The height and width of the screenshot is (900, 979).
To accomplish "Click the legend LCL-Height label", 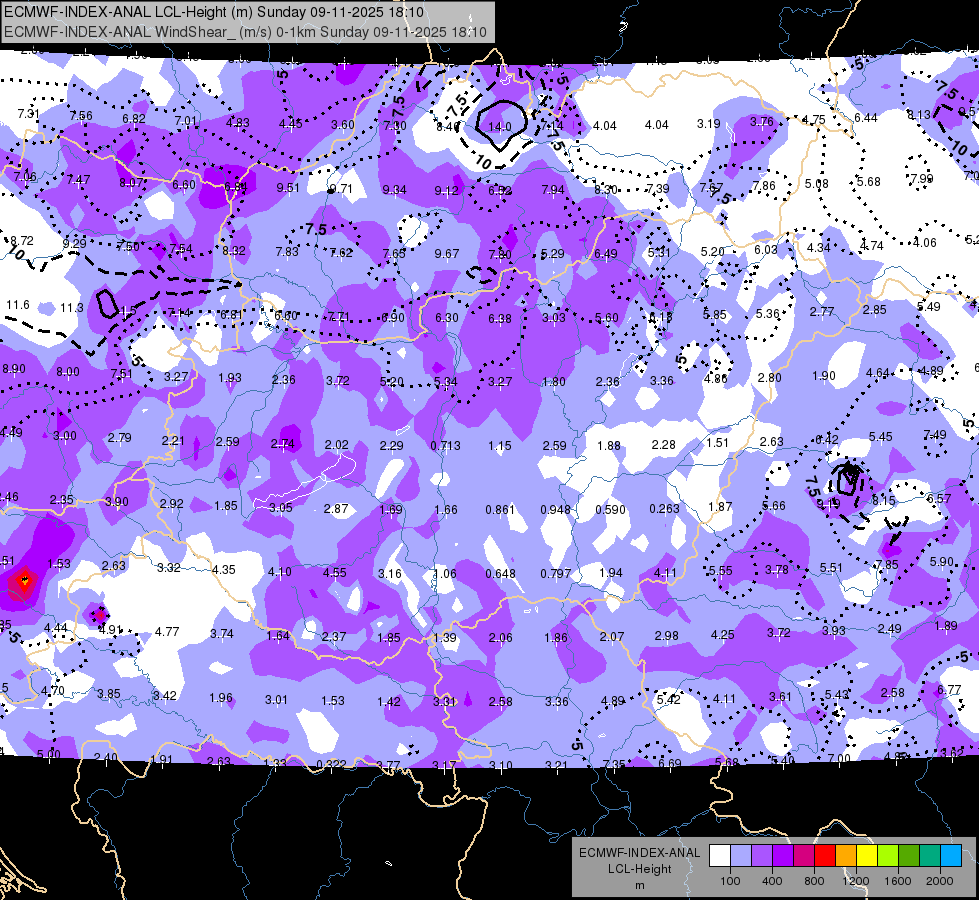I will coord(639,869).
